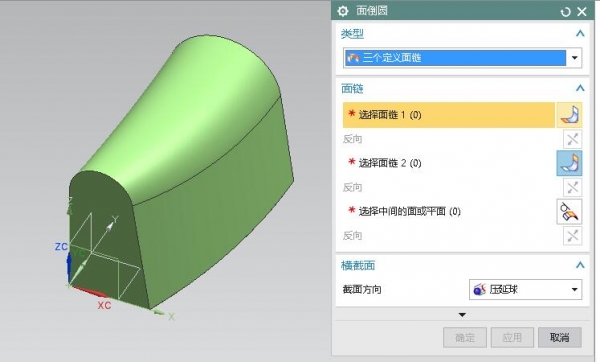The height and width of the screenshot is (362, 600).
Task: Click the face chain 2 selection icon
Action: click(569, 163)
